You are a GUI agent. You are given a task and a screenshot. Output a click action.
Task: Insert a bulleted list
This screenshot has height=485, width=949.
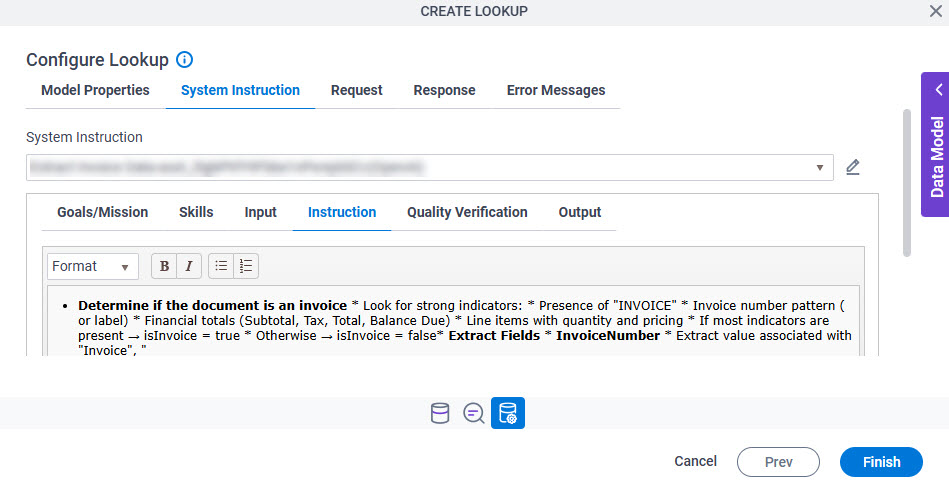221,266
